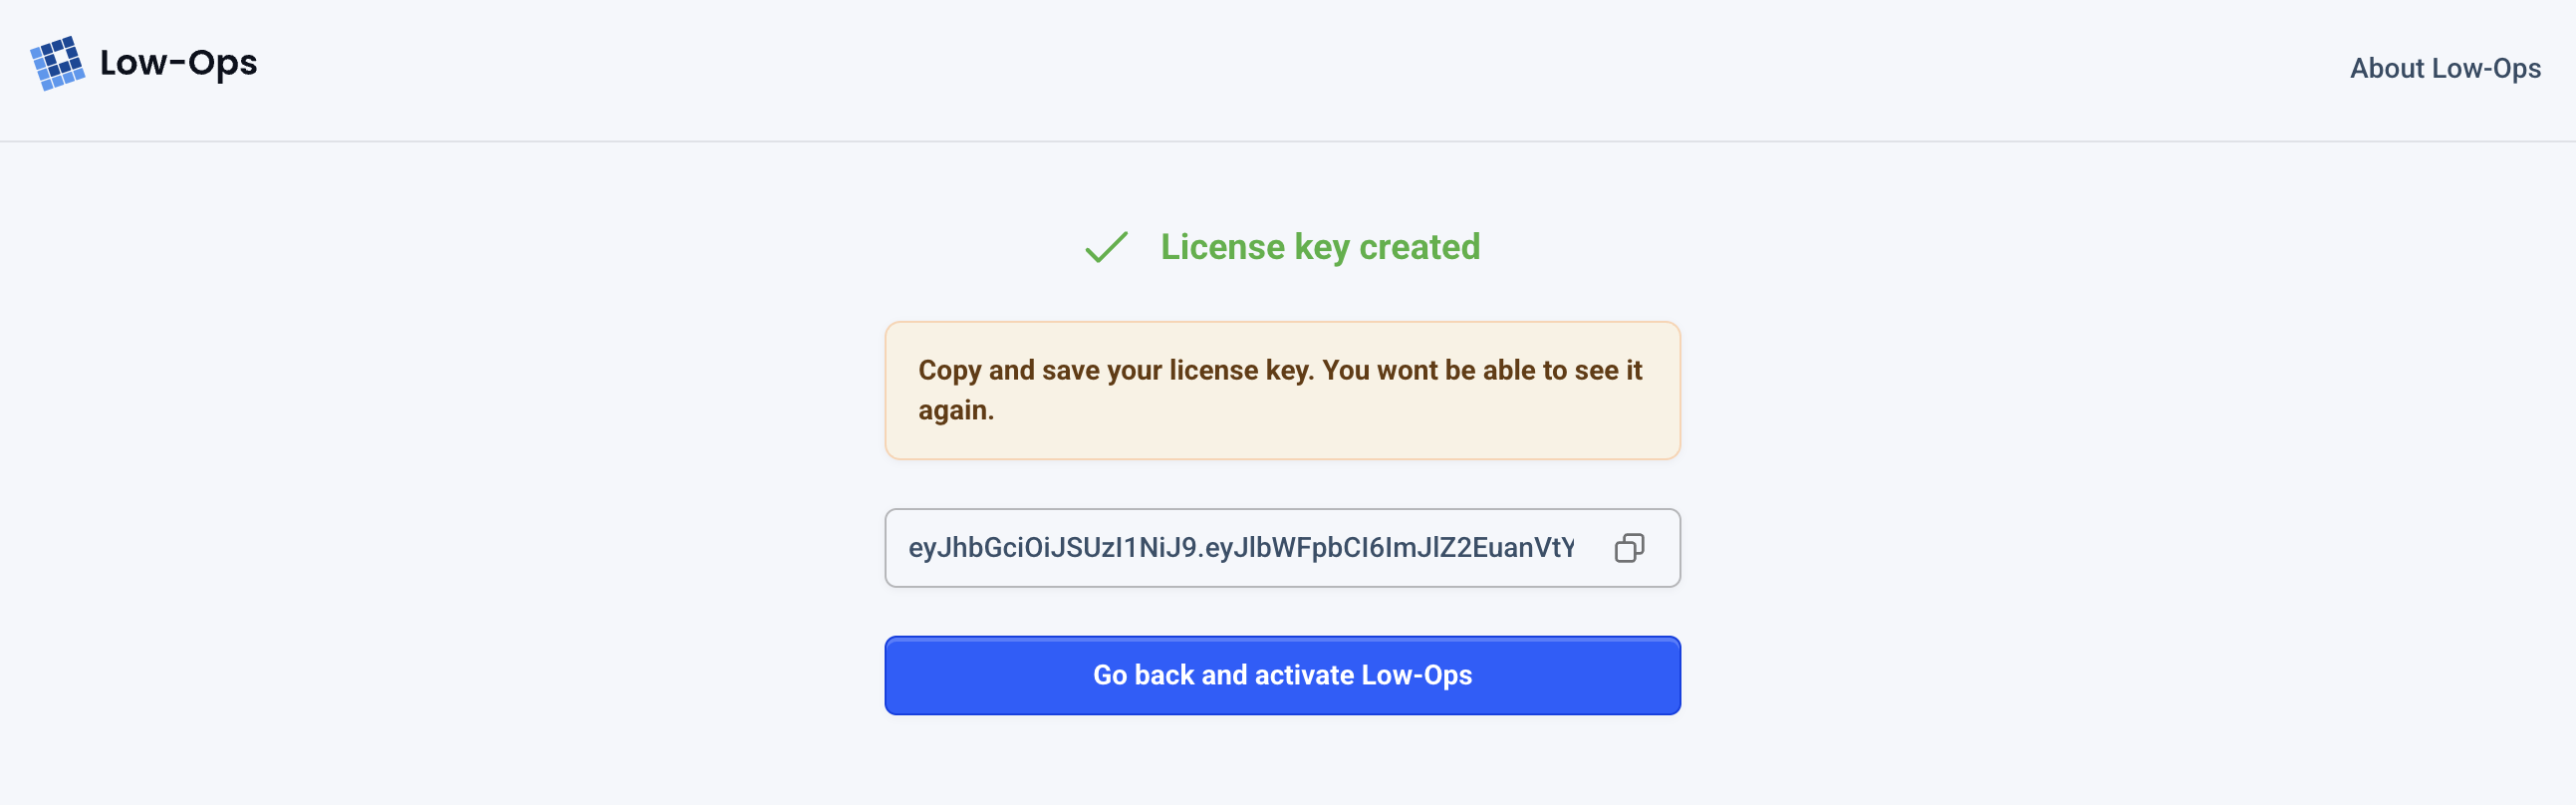Viewport: 2576px width, 805px height.
Task: Click the Low-Ops grid logo icon
Action: click(x=57, y=63)
